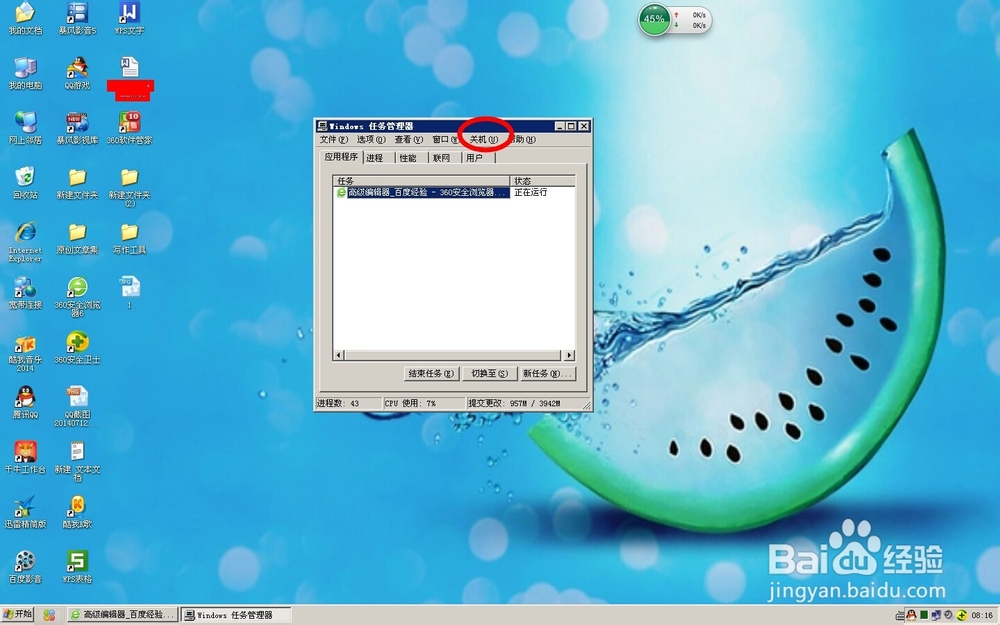Open the 查看(V) menu in Task Manager

tap(408, 139)
